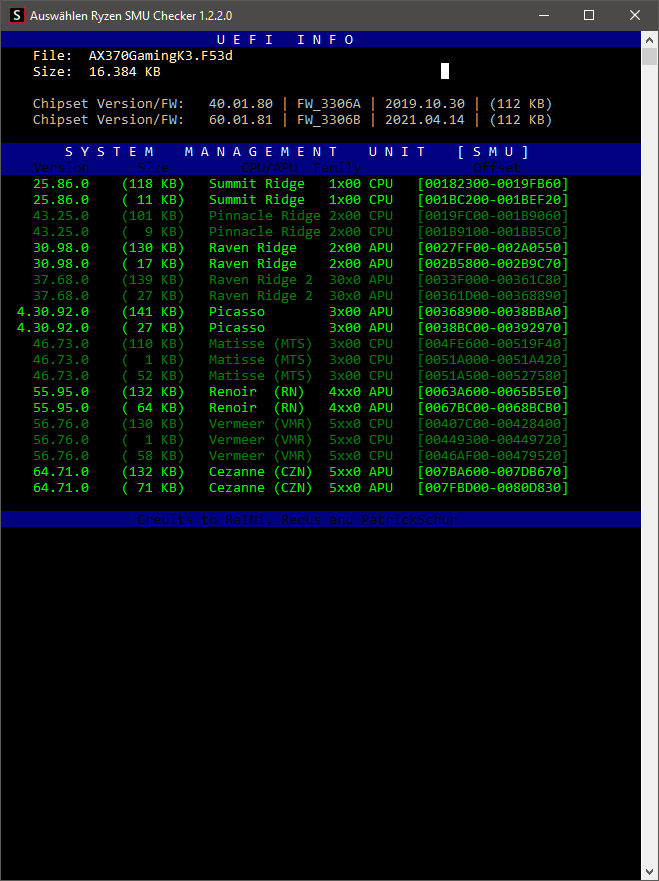Select Matisse (MTS) 110 KB row

[x=301, y=343]
